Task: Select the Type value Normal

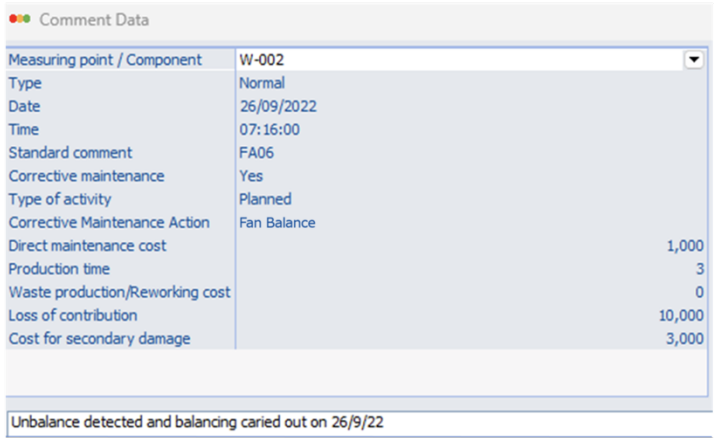Action: [x=262, y=83]
